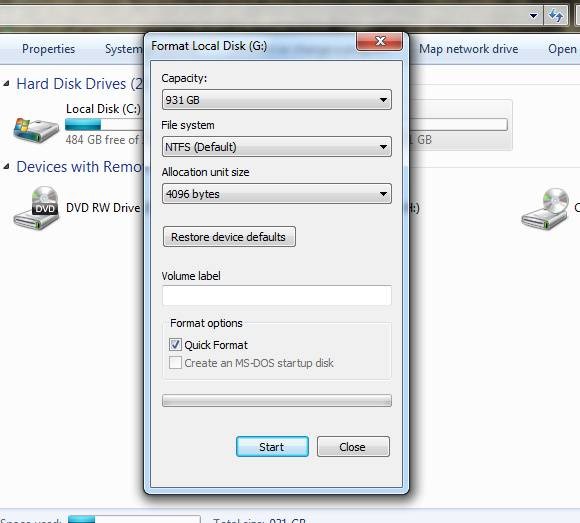The width and height of the screenshot is (580, 523).
Task: Click the Format Local Disk (G:) title
Action: point(209,46)
